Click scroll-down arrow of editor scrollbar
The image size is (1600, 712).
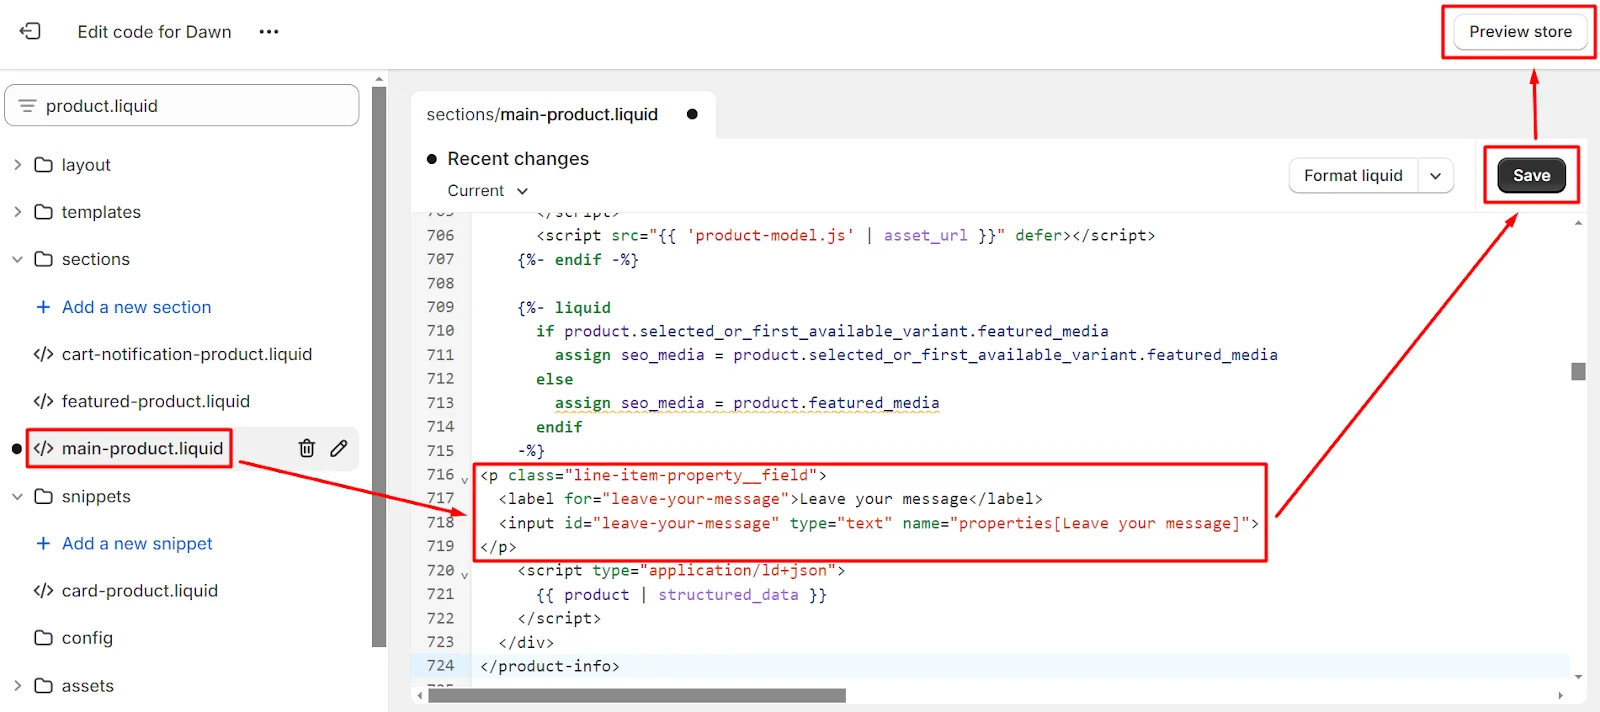[x=1578, y=677]
